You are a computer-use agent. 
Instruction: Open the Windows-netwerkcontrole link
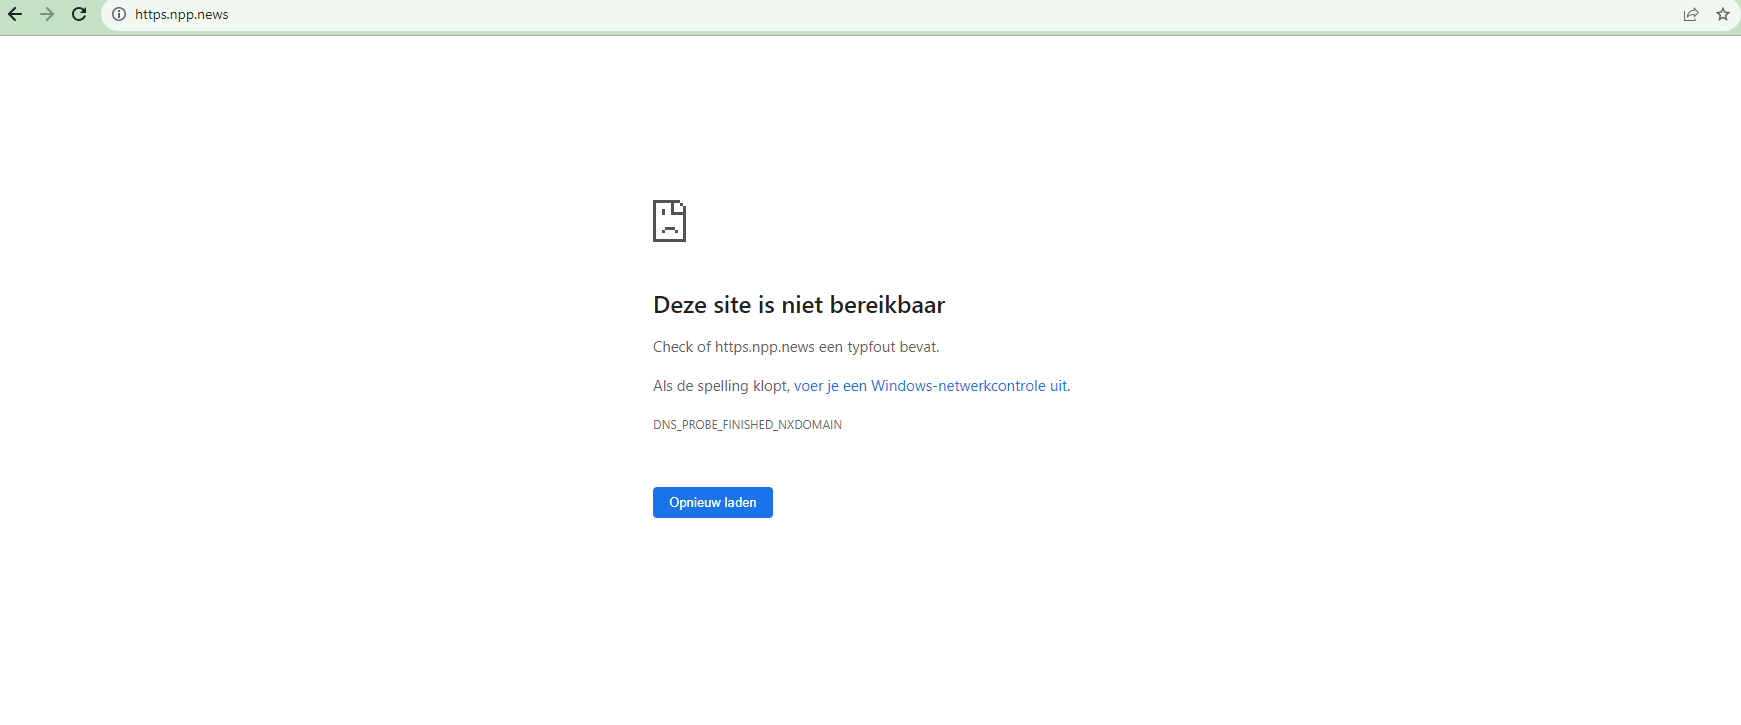(930, 386)
